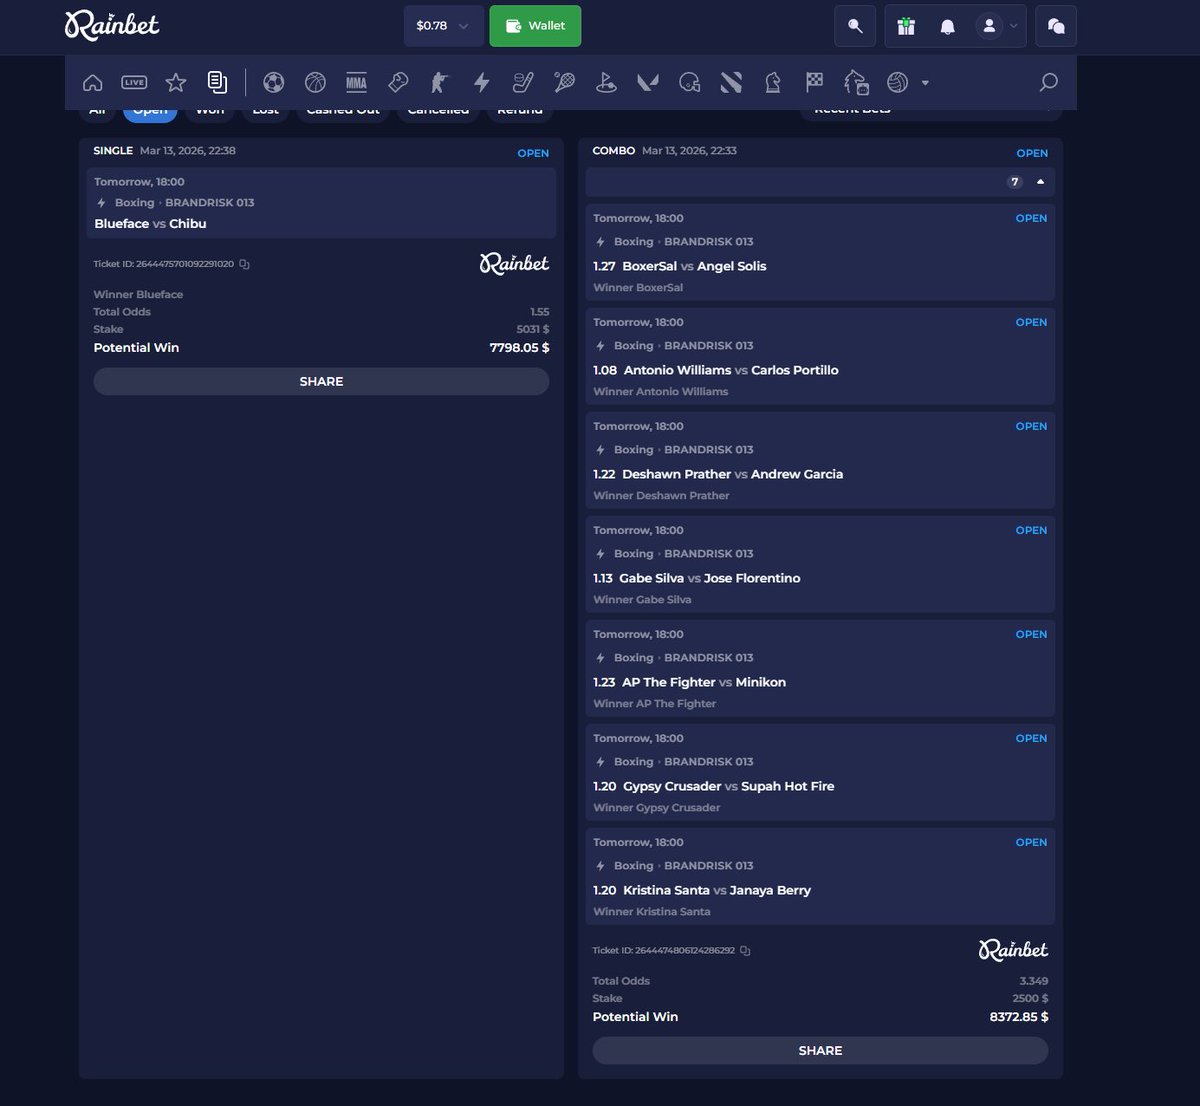Copy the combo bet ticket ID

[745, 950]
